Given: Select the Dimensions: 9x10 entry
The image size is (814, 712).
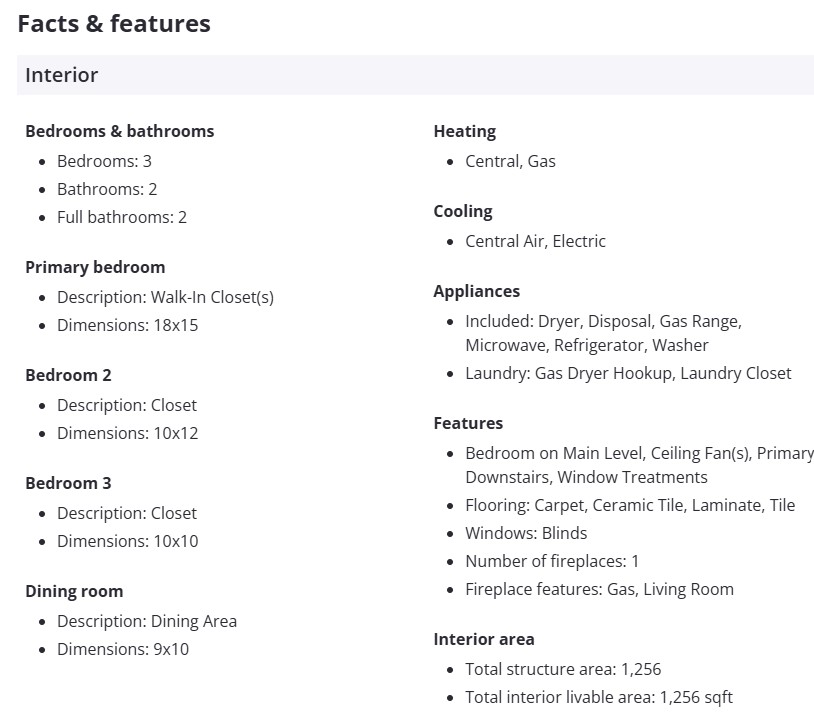Looking at the screenshot, I should (x=122, y=649).
